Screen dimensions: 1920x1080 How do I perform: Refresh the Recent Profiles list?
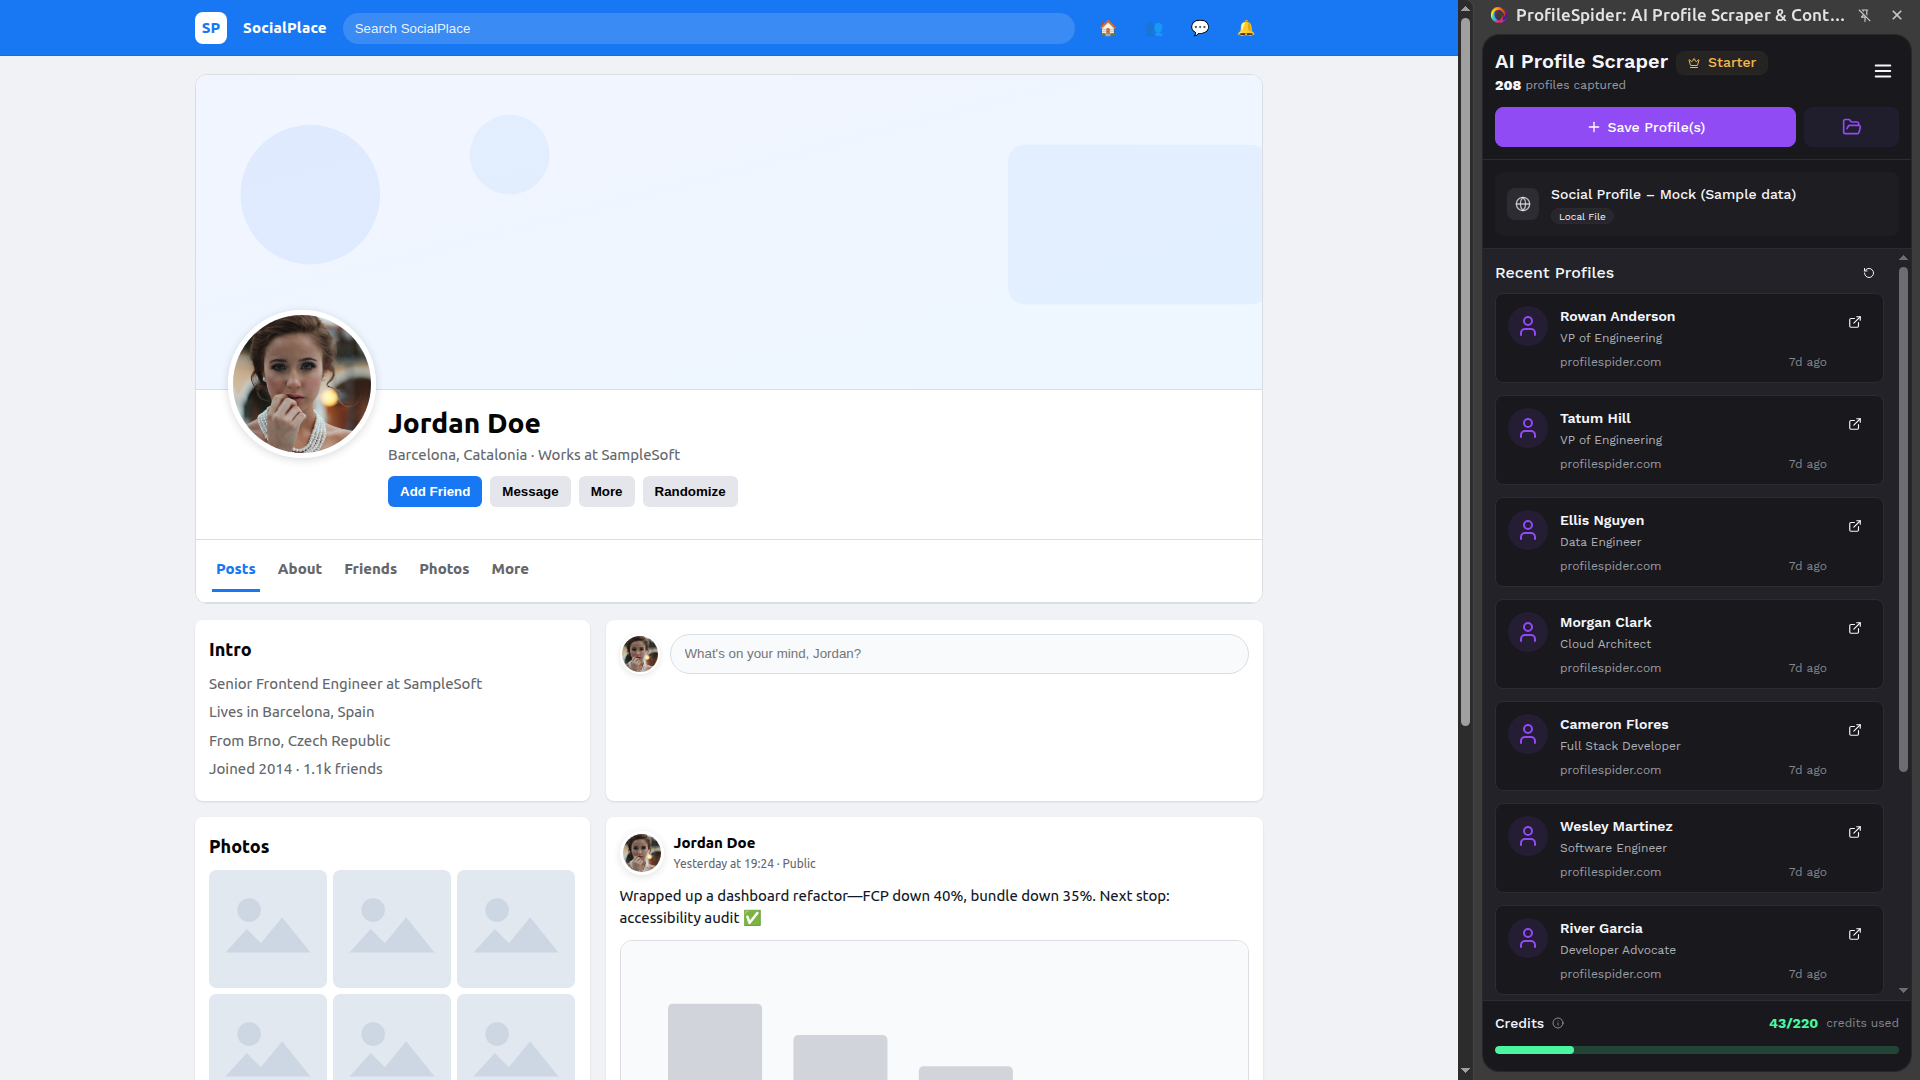point(1868,273)
